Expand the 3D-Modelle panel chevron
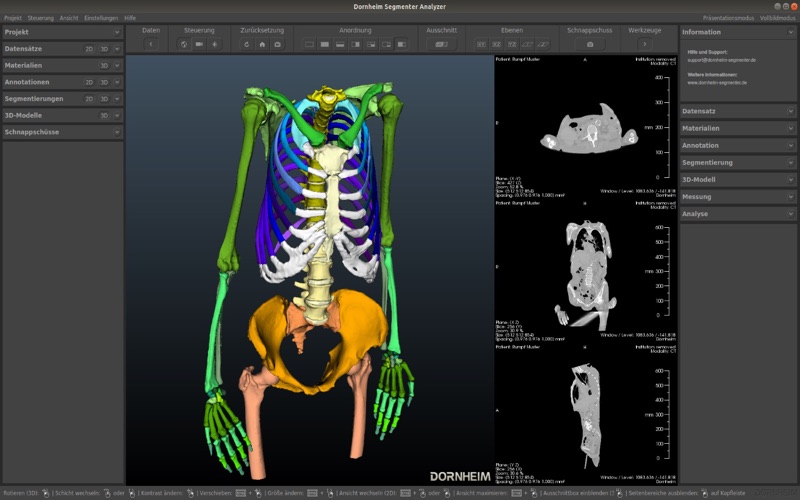800x500 pixels. point(117,116)
